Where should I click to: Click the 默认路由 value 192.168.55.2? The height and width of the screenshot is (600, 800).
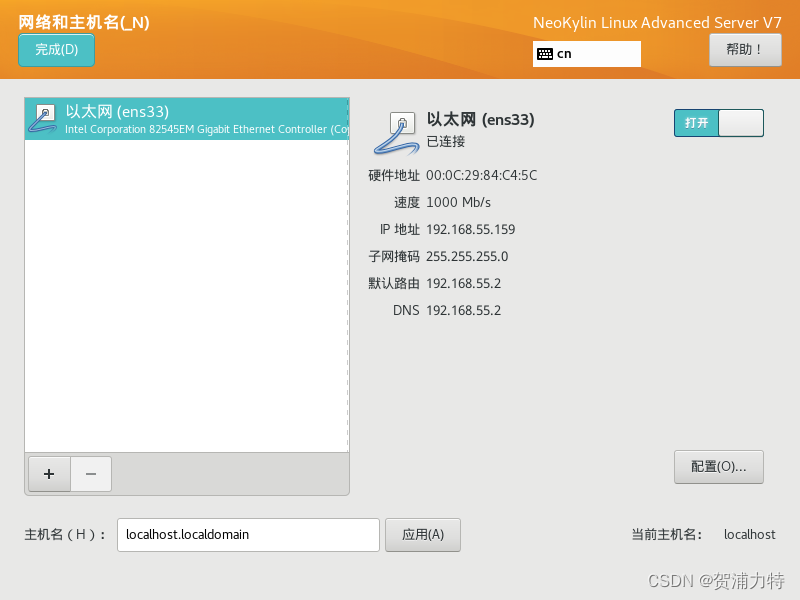click(463, 284)
